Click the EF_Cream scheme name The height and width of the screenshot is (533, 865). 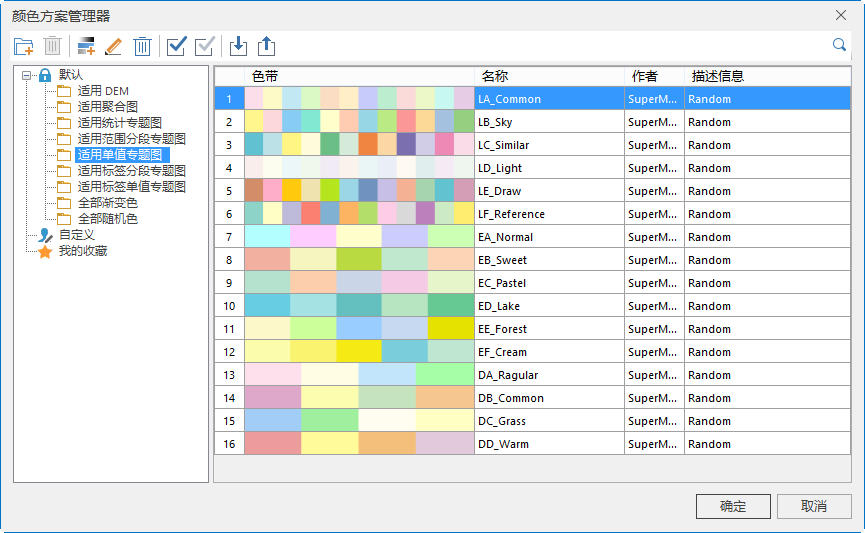(x=502, y=352)
